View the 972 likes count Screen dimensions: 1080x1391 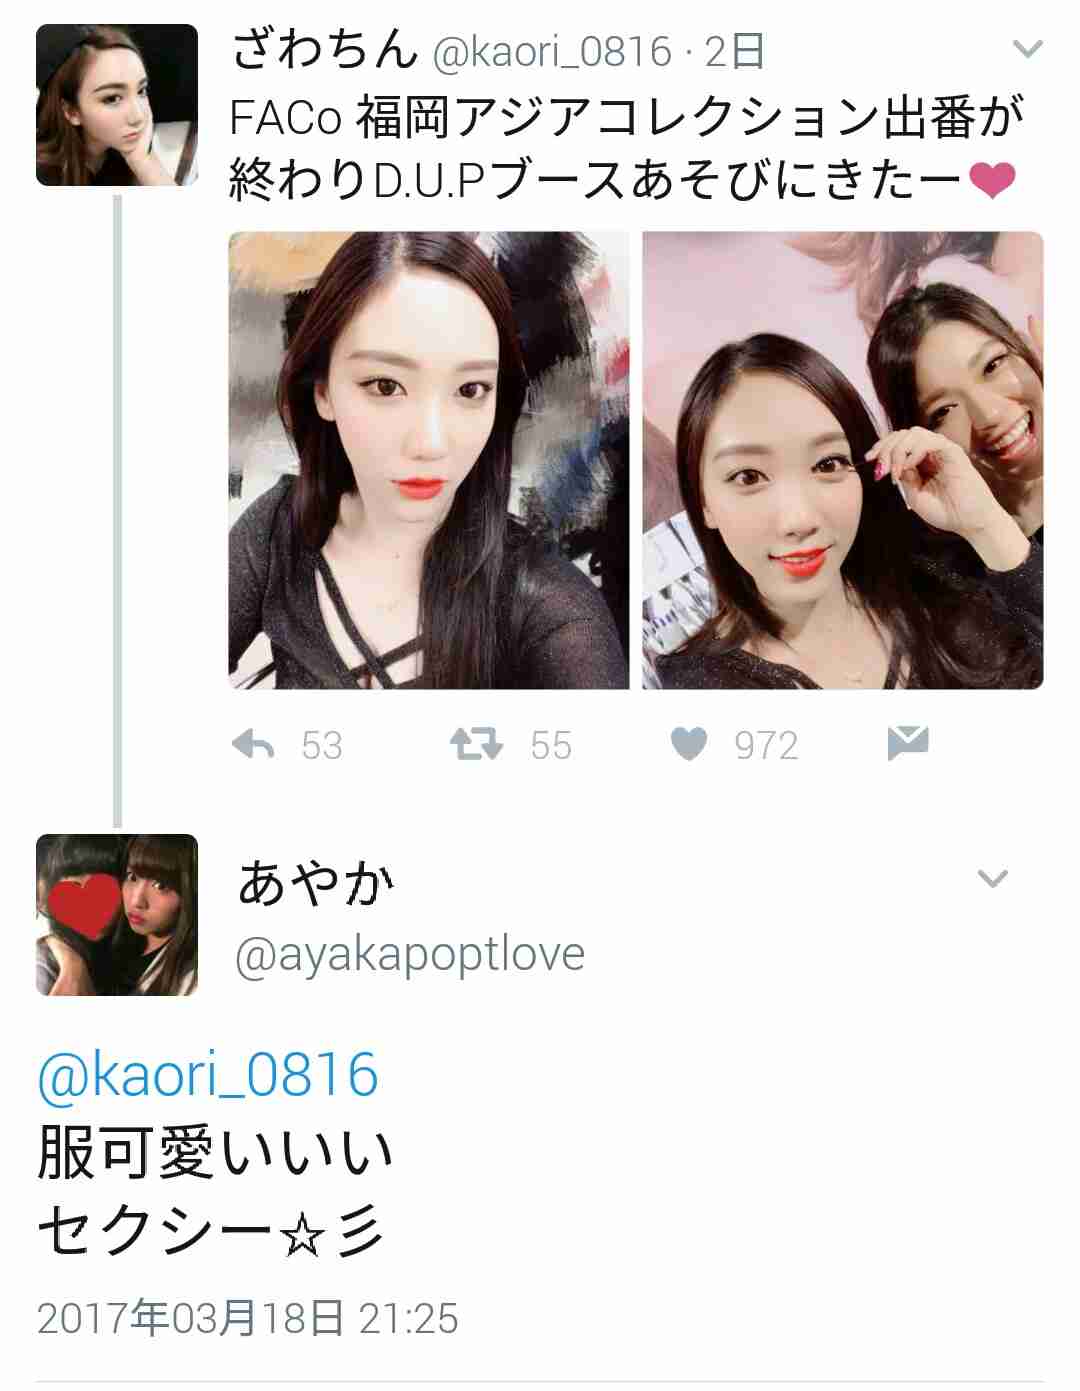click(x=766, y=746)
